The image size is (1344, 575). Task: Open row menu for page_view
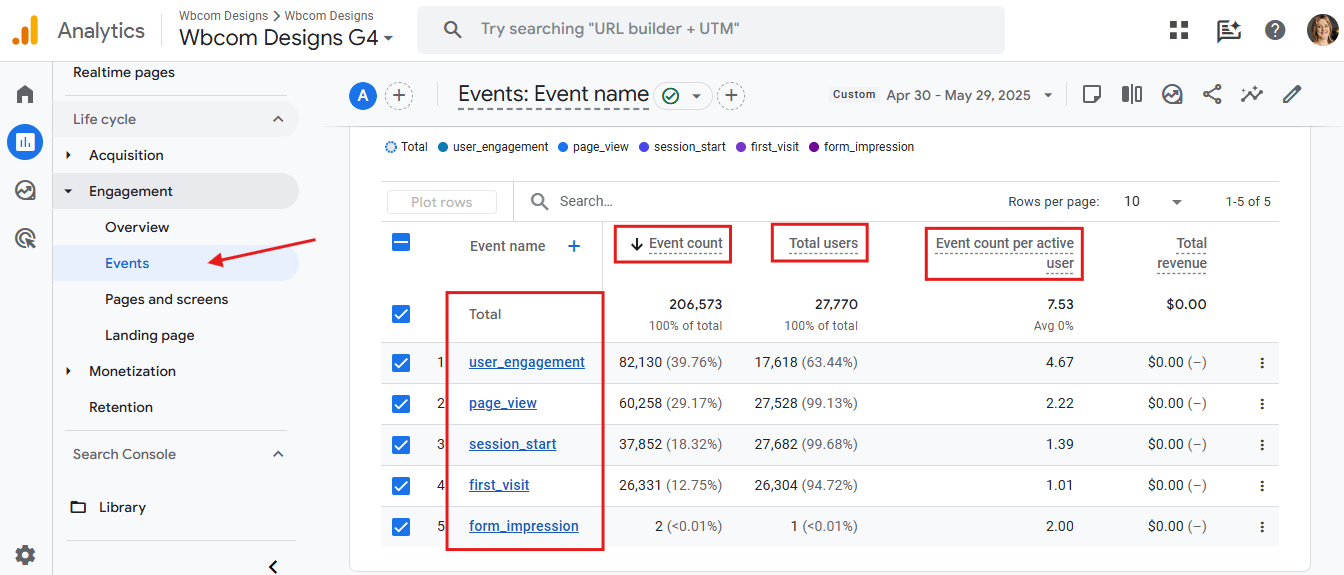click(x=1262, y=404)
